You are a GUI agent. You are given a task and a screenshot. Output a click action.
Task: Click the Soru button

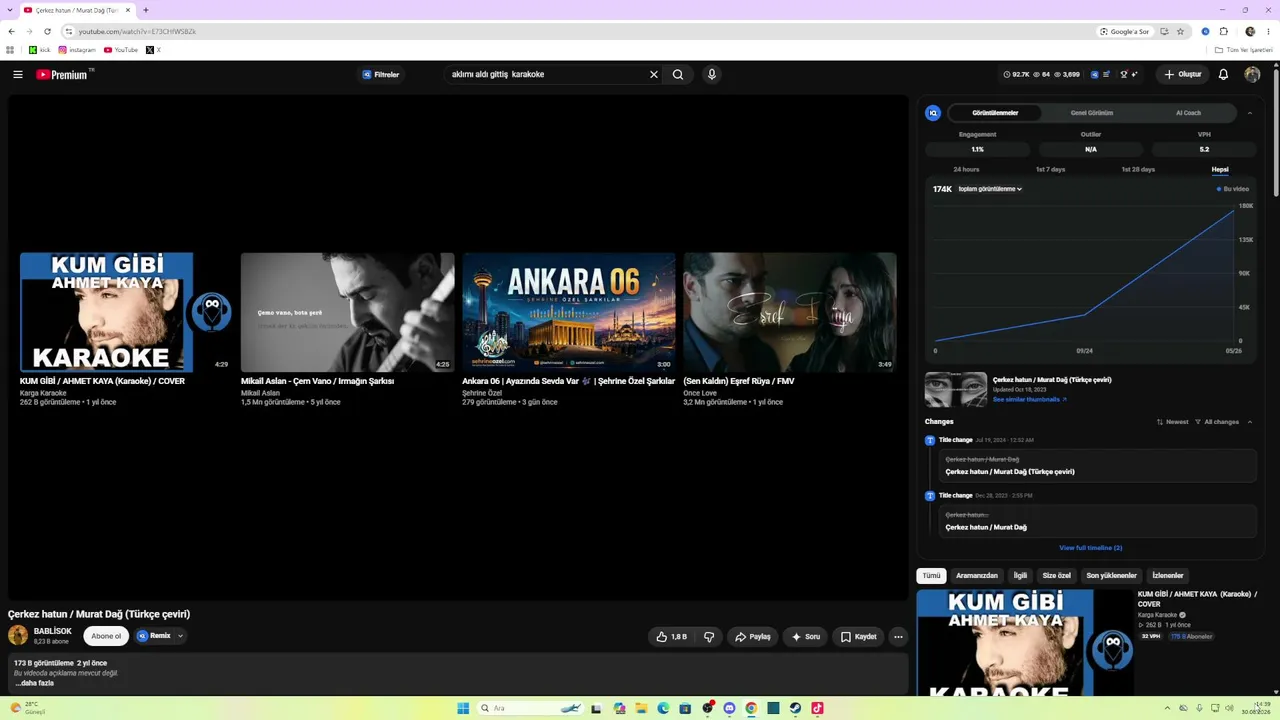pyautogui.click(x=805, y=637)
